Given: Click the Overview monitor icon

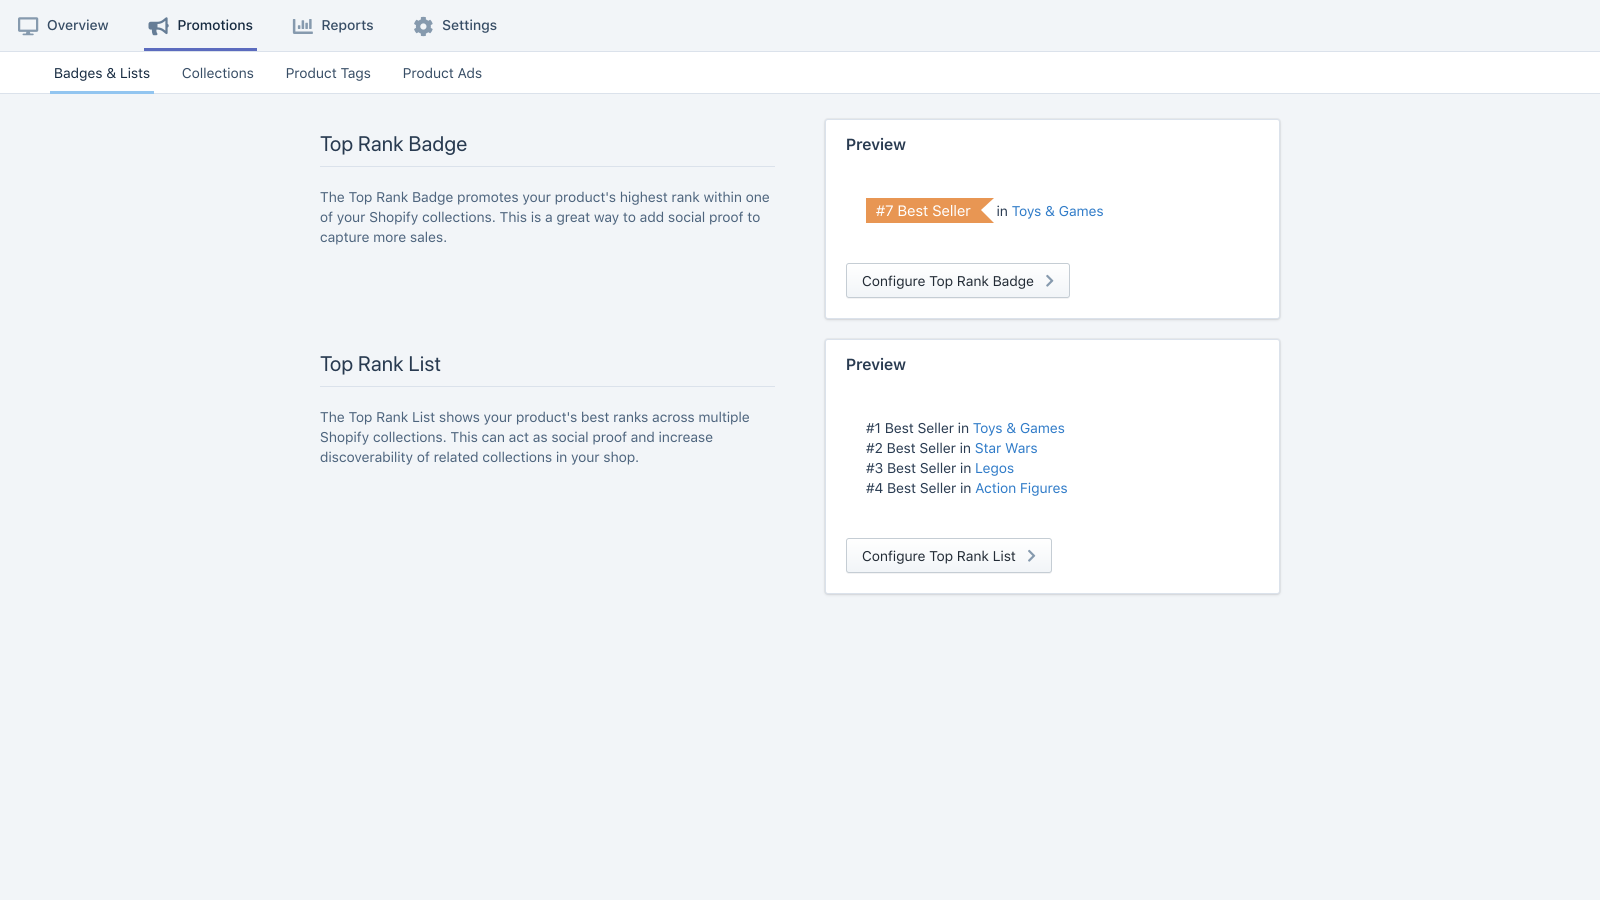Looking at the screenshot, I should tap(28, 26).
